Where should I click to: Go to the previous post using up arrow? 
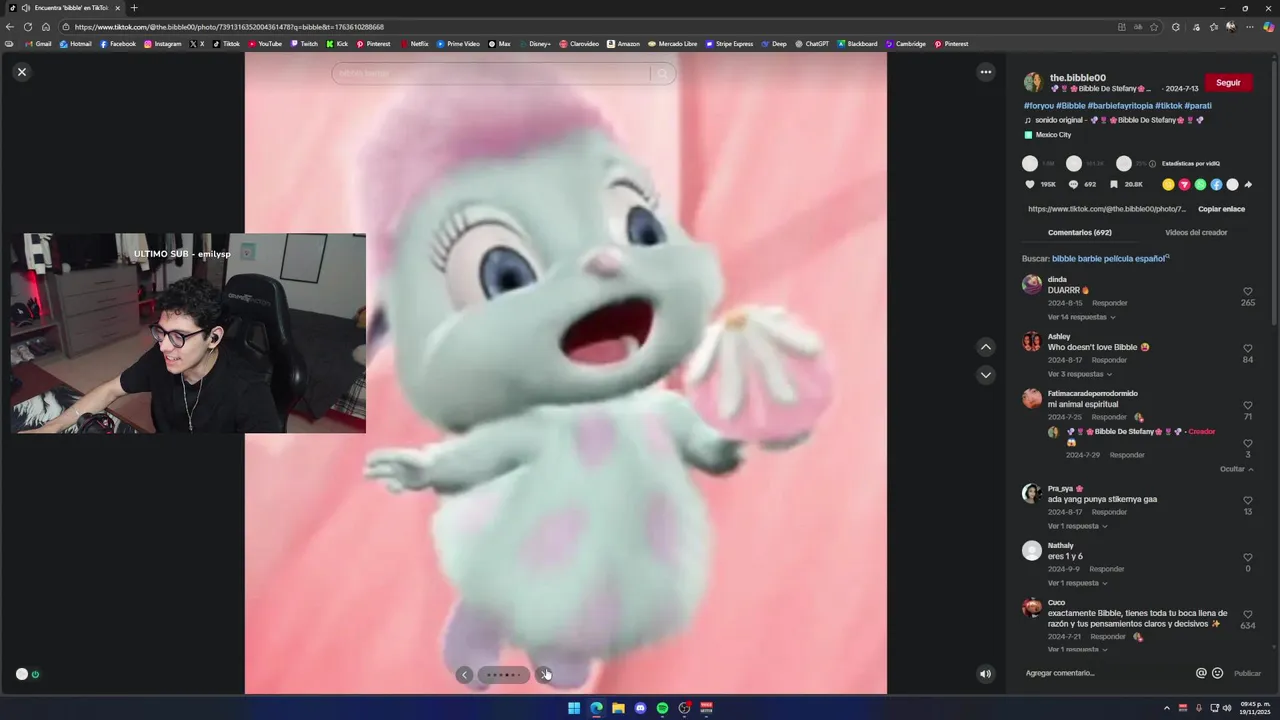(986, 347)
